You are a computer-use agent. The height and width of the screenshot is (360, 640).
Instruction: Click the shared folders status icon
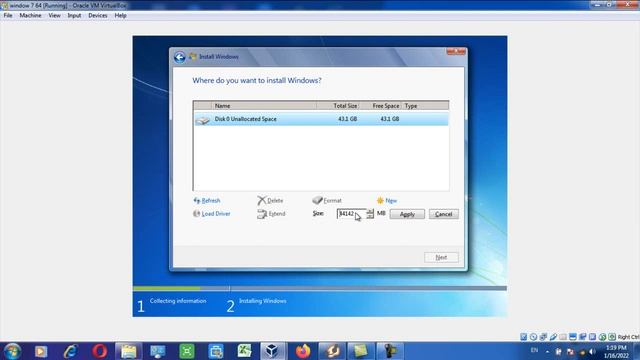click(563, 337)
